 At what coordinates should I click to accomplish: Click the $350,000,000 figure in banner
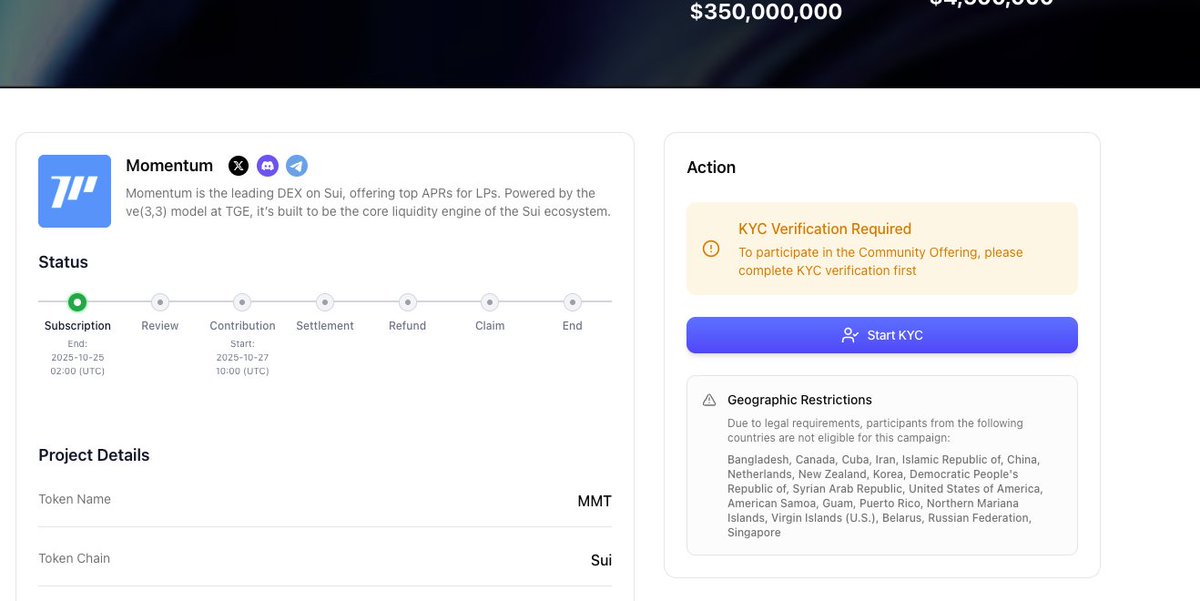[x=766, y=12]
